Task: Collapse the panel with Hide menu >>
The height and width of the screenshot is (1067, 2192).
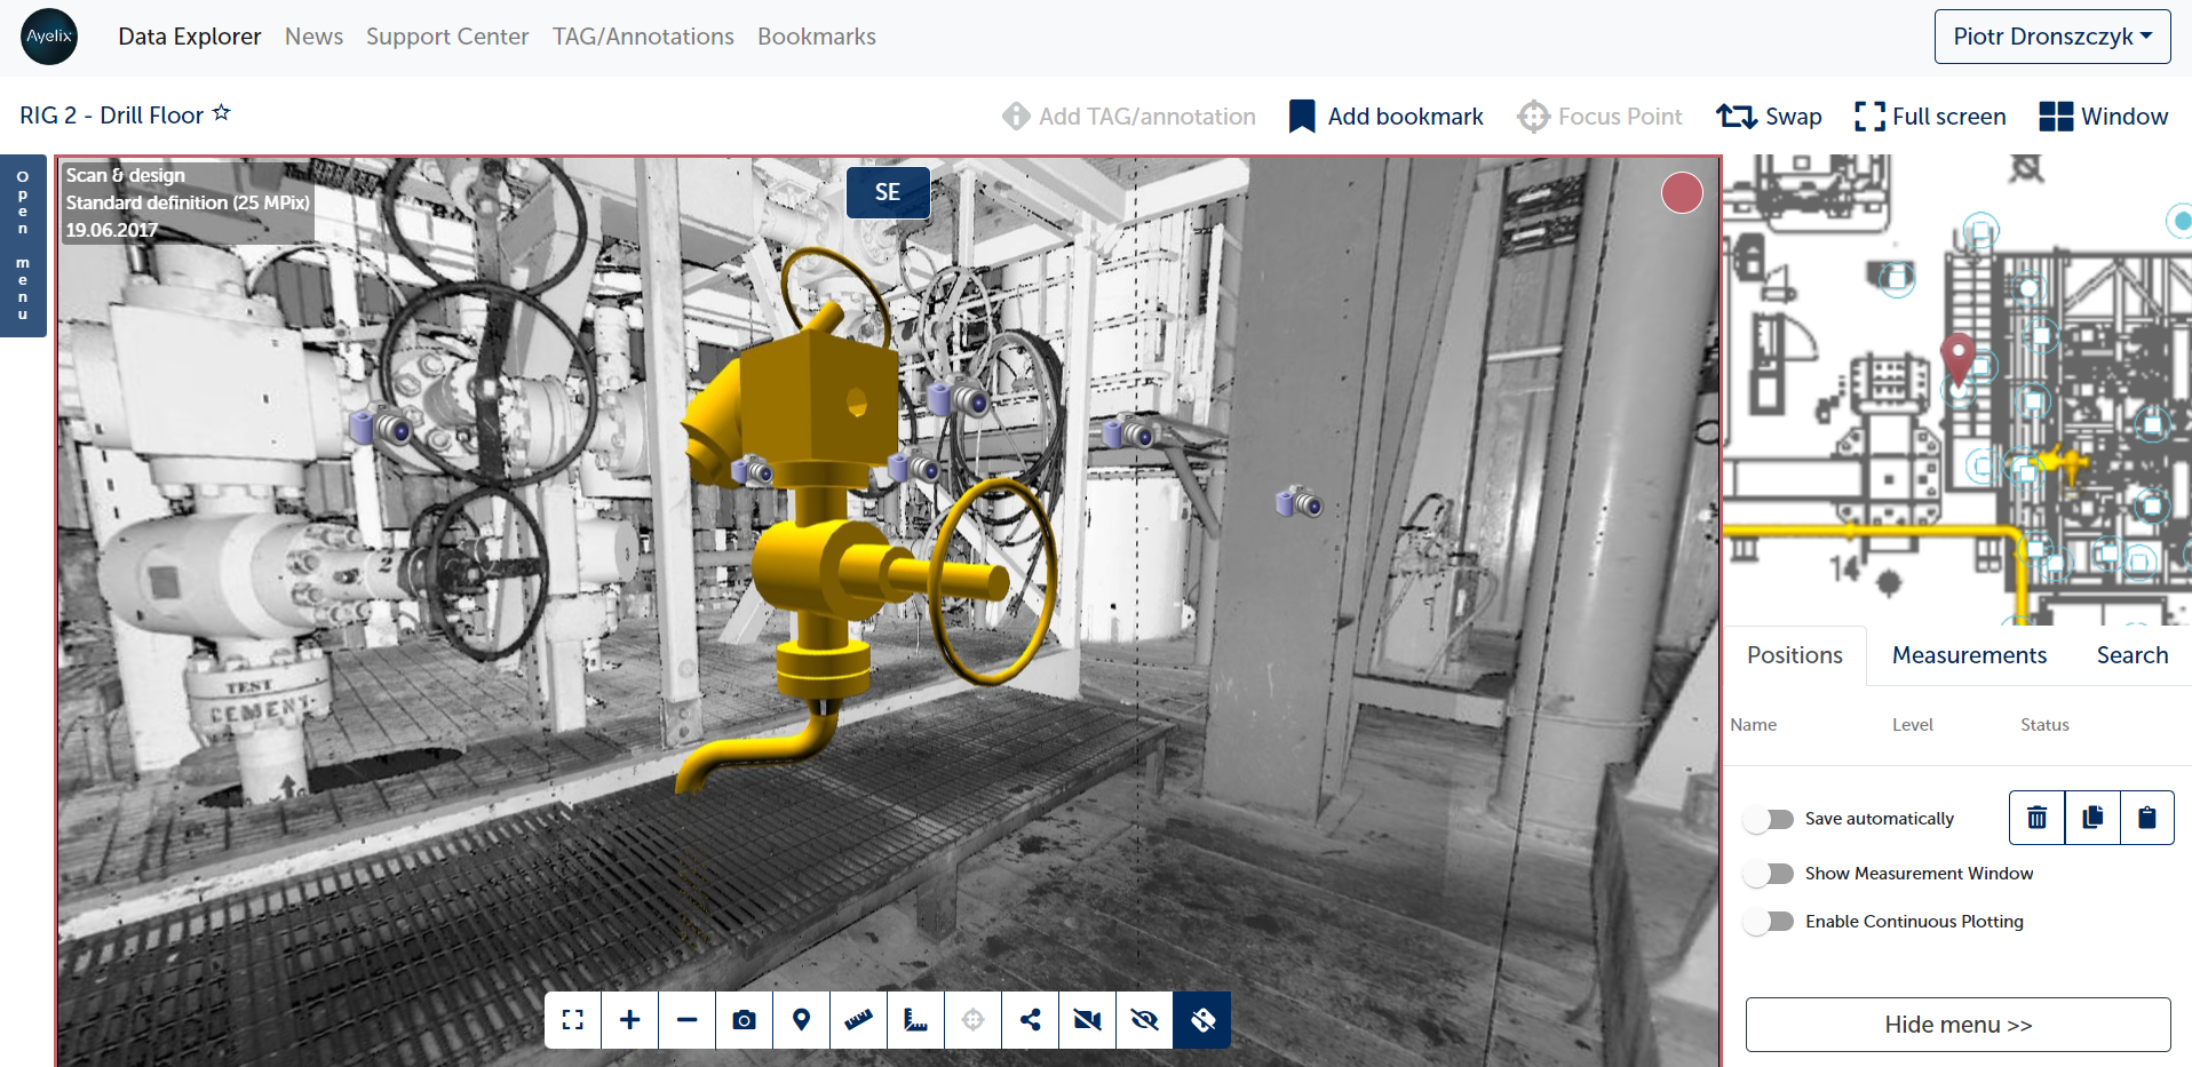Action: pyautogui.click(x=1957, y=1025)
